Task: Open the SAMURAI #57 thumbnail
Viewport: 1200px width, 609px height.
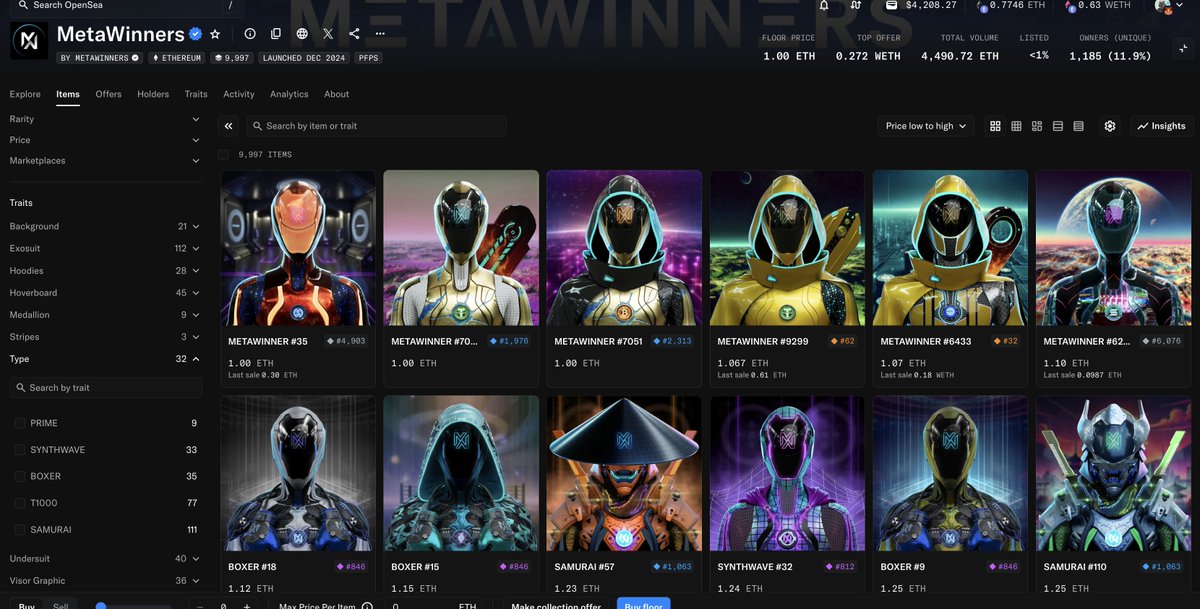Action: point(624,474)
